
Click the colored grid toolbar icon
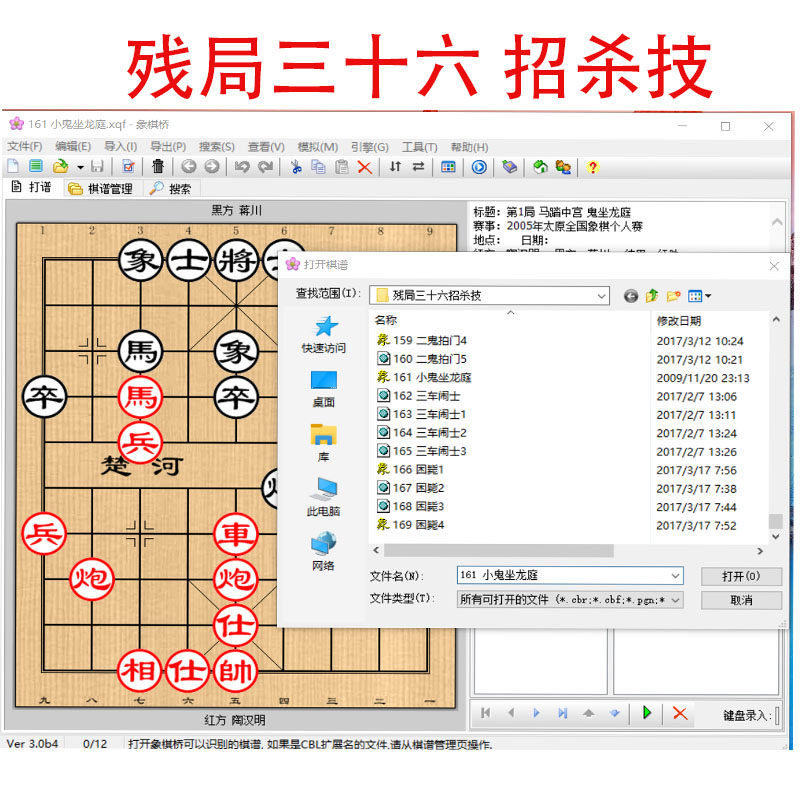click(448, 167)
